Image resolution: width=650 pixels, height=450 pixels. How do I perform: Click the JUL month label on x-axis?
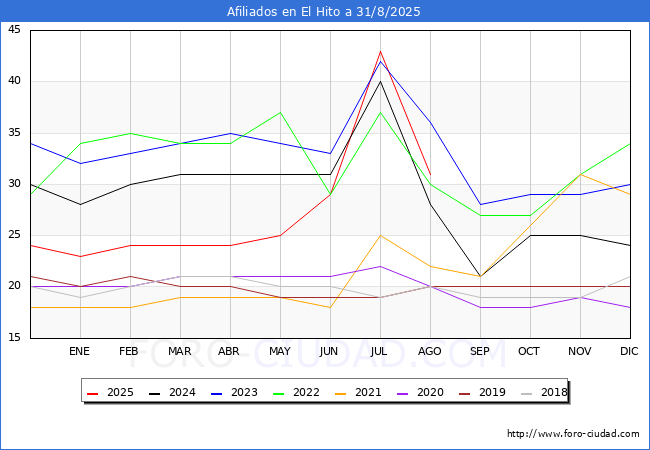(x=380, y=352)
